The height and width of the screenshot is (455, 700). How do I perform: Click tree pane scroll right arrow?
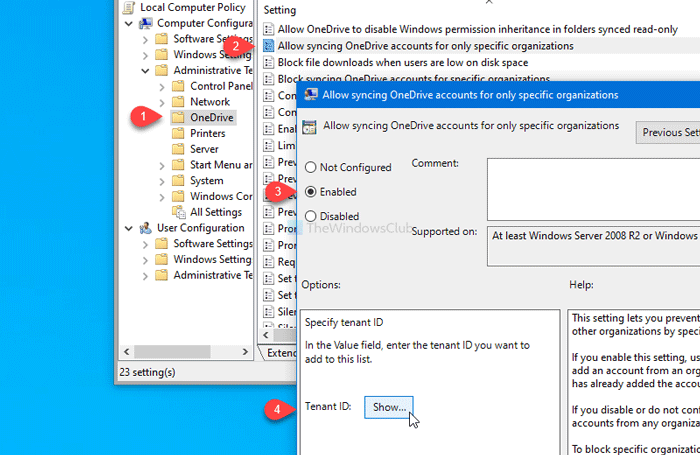(x=245, y=352)
